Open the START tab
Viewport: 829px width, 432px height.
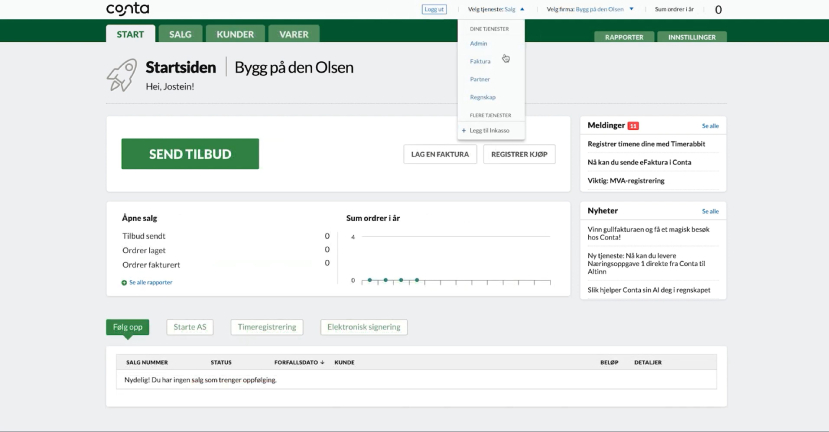[130, 34]
